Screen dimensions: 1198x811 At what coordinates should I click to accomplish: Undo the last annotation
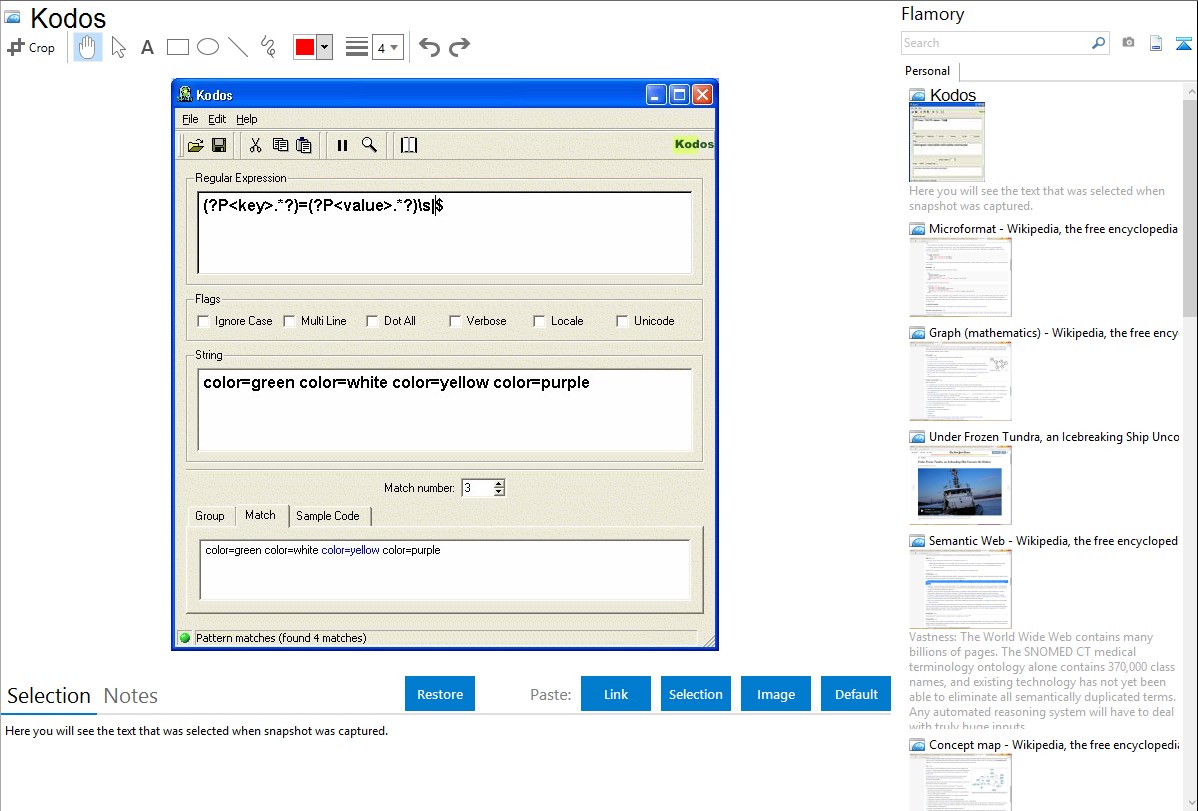click(429, 47)
